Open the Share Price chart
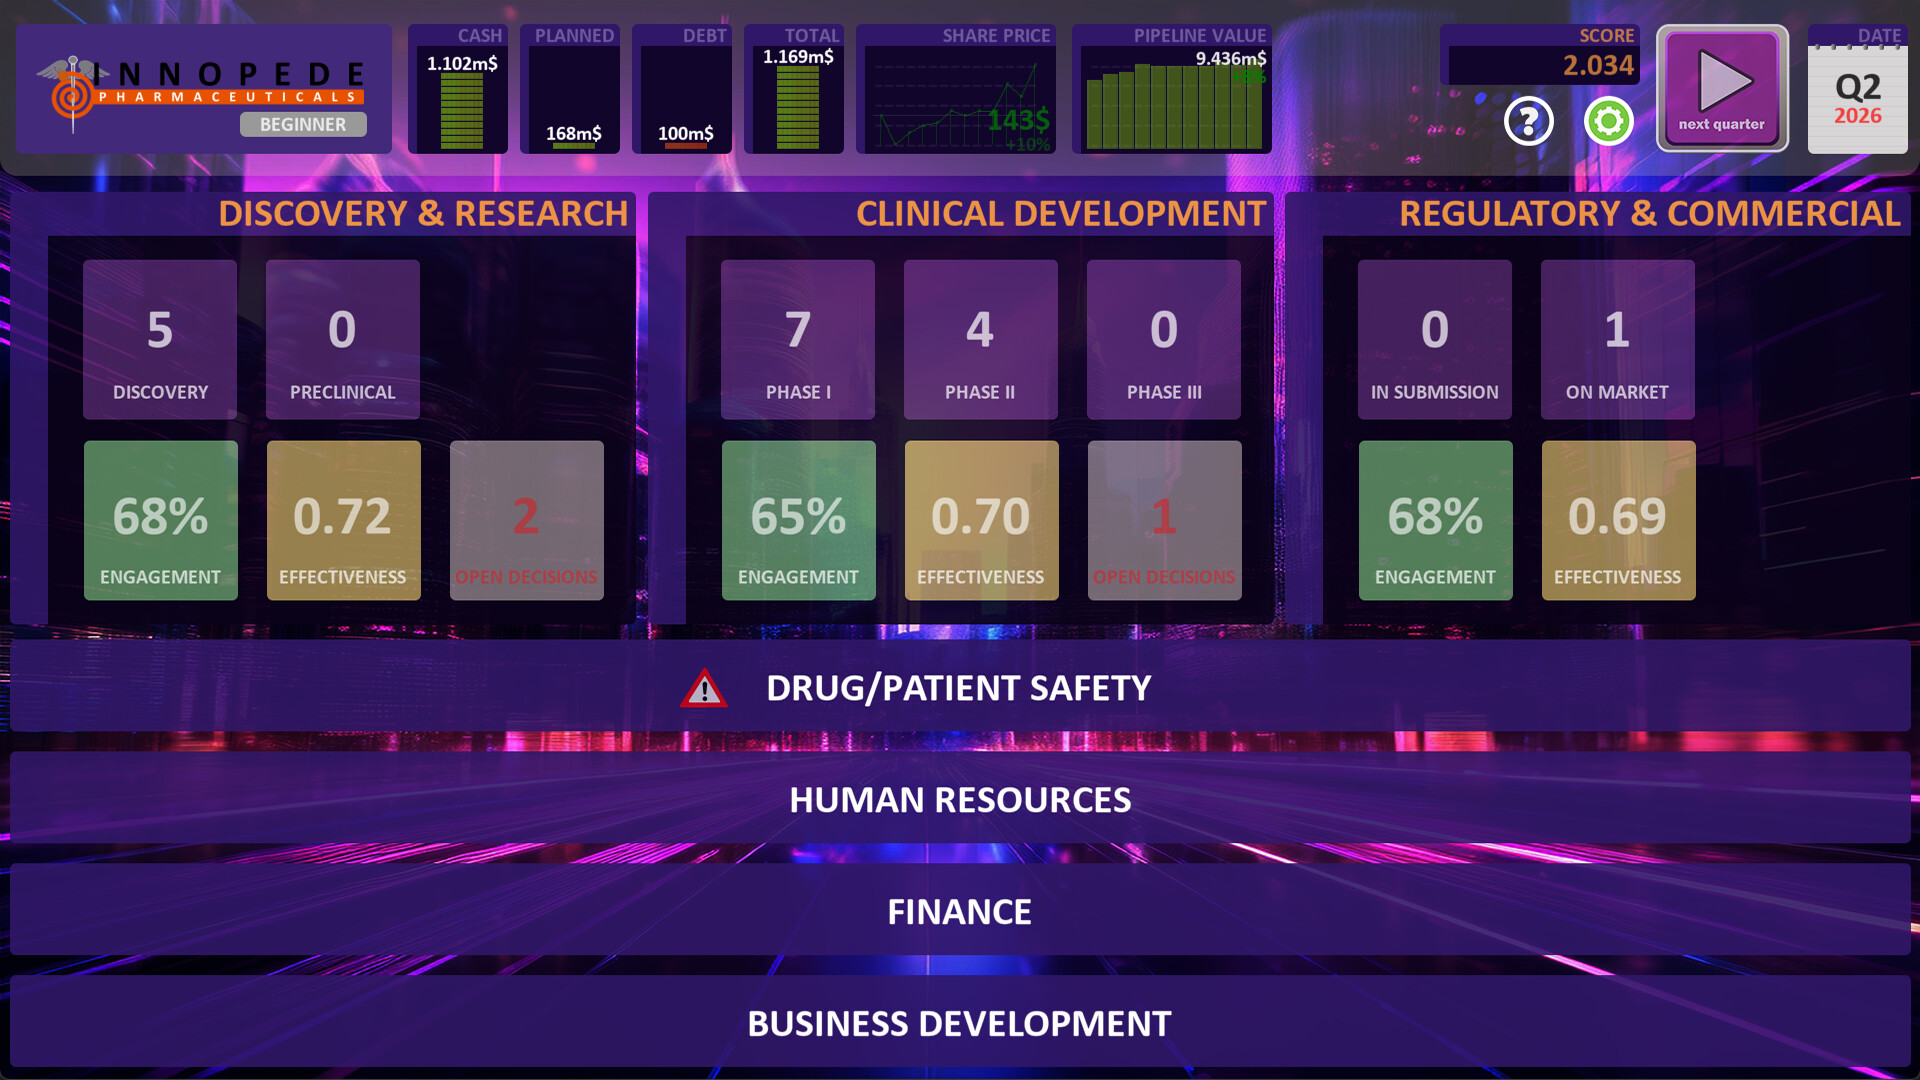 tap(957, 95)
